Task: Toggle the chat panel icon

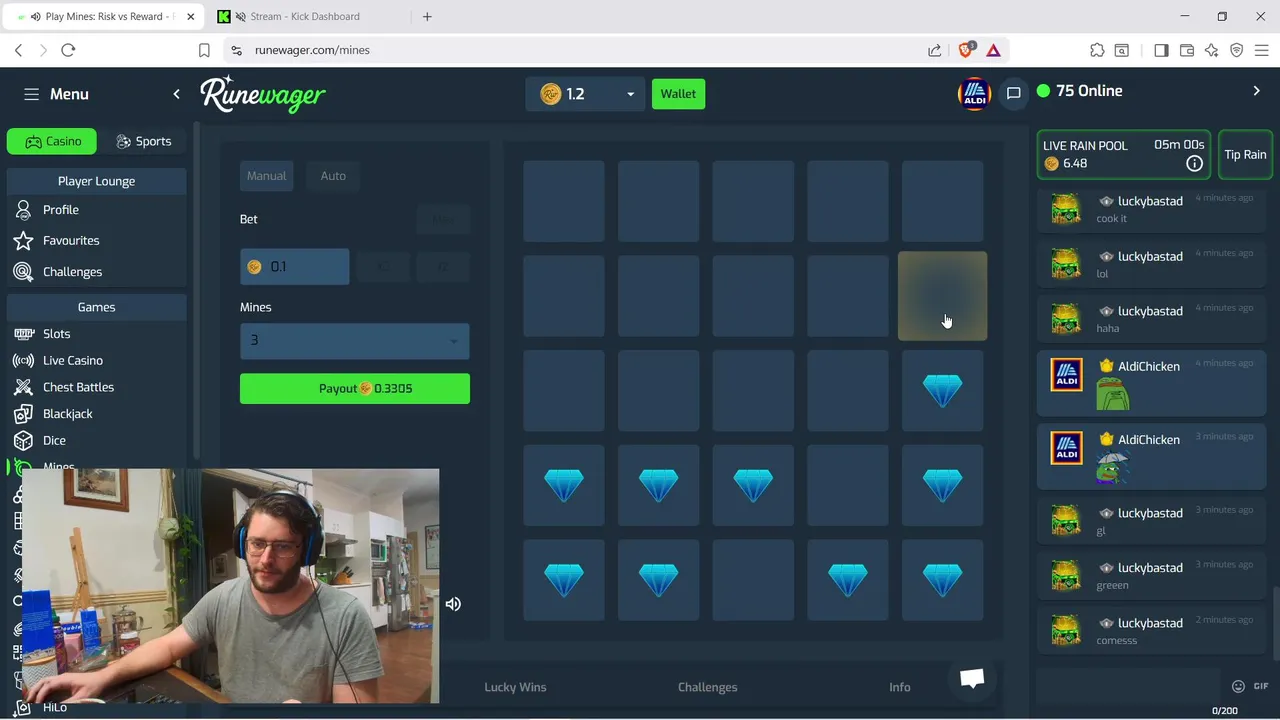Action: click(1013, 94)
